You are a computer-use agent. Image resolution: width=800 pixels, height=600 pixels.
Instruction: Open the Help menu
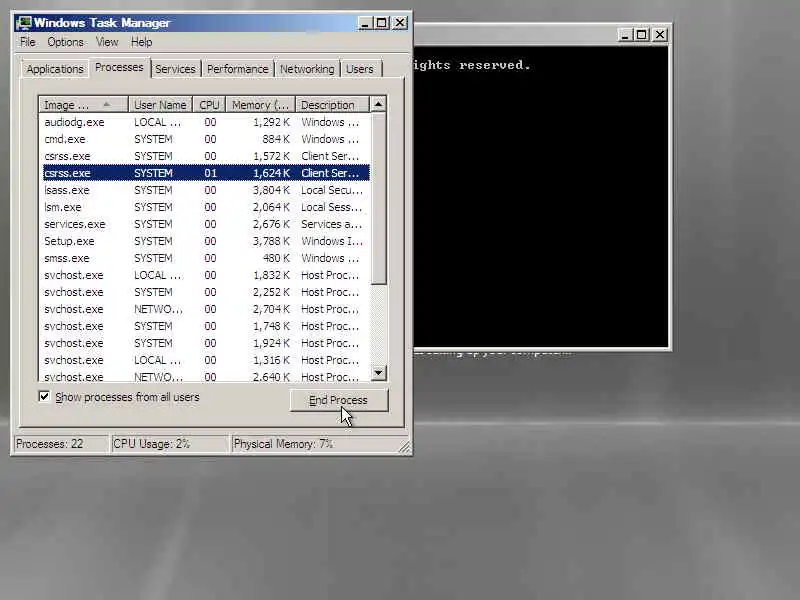point(141,42)
